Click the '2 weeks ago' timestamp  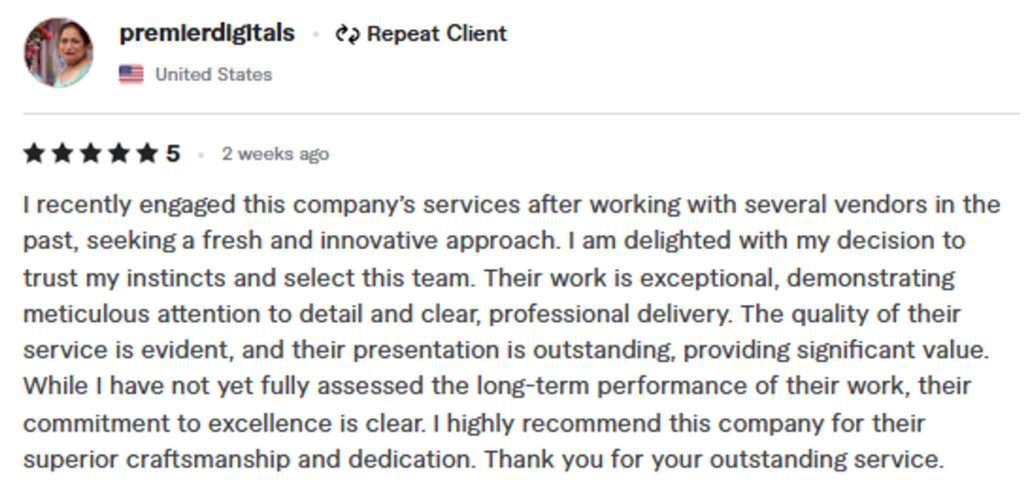(x=275, y=154)
